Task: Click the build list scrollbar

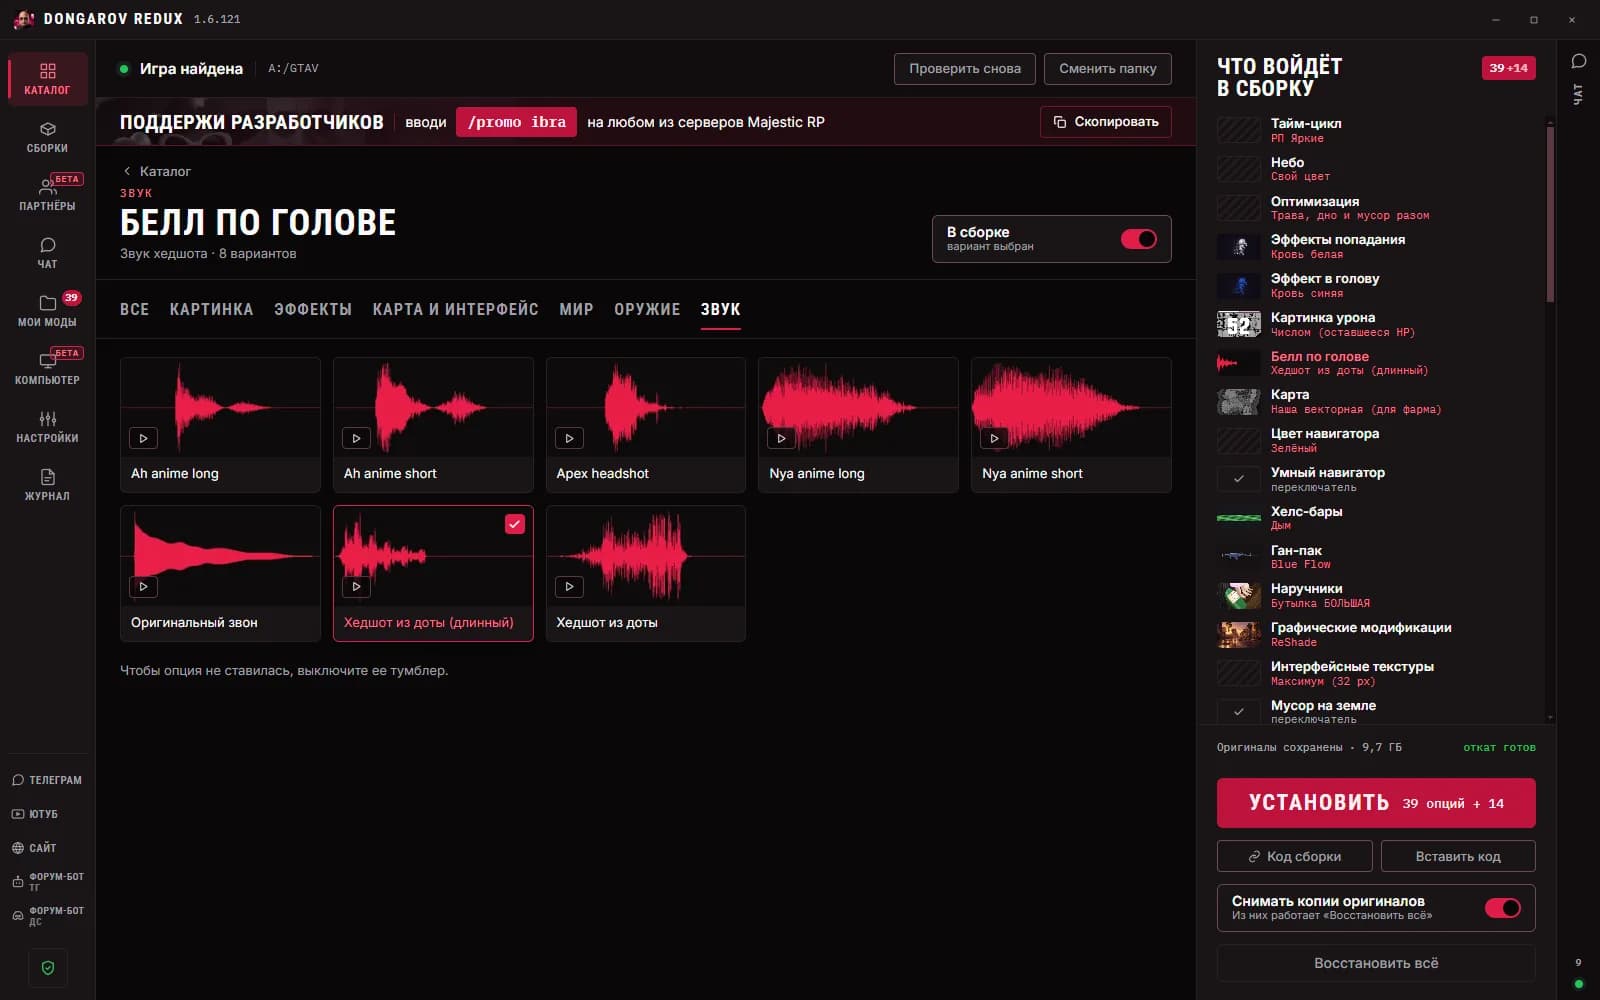Action: coord(1550,212)
